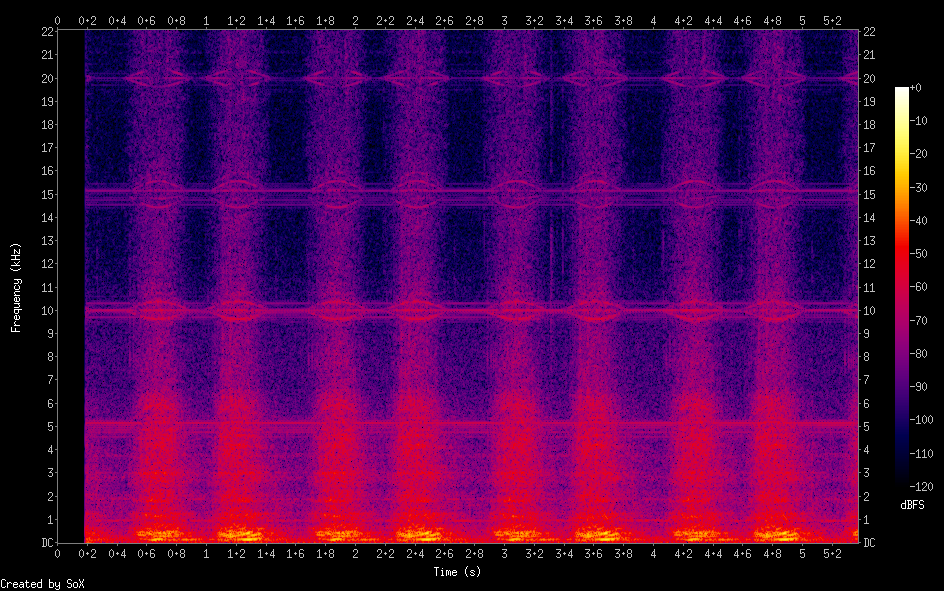Click "1" on the left frequency axis
The height and width of the screenshot is (591, 944).
pos(51,519)
